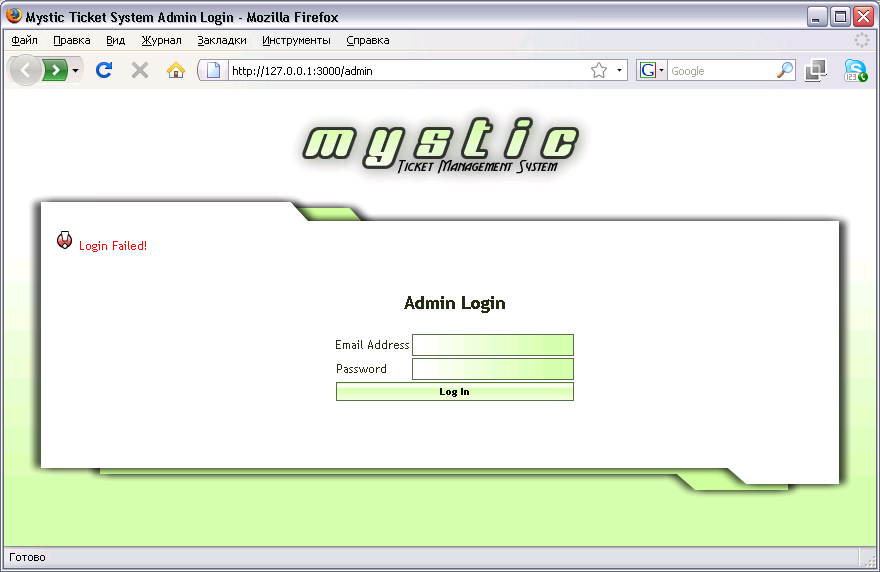Click the Password label text
880x572 pixels.
[361, 369]
